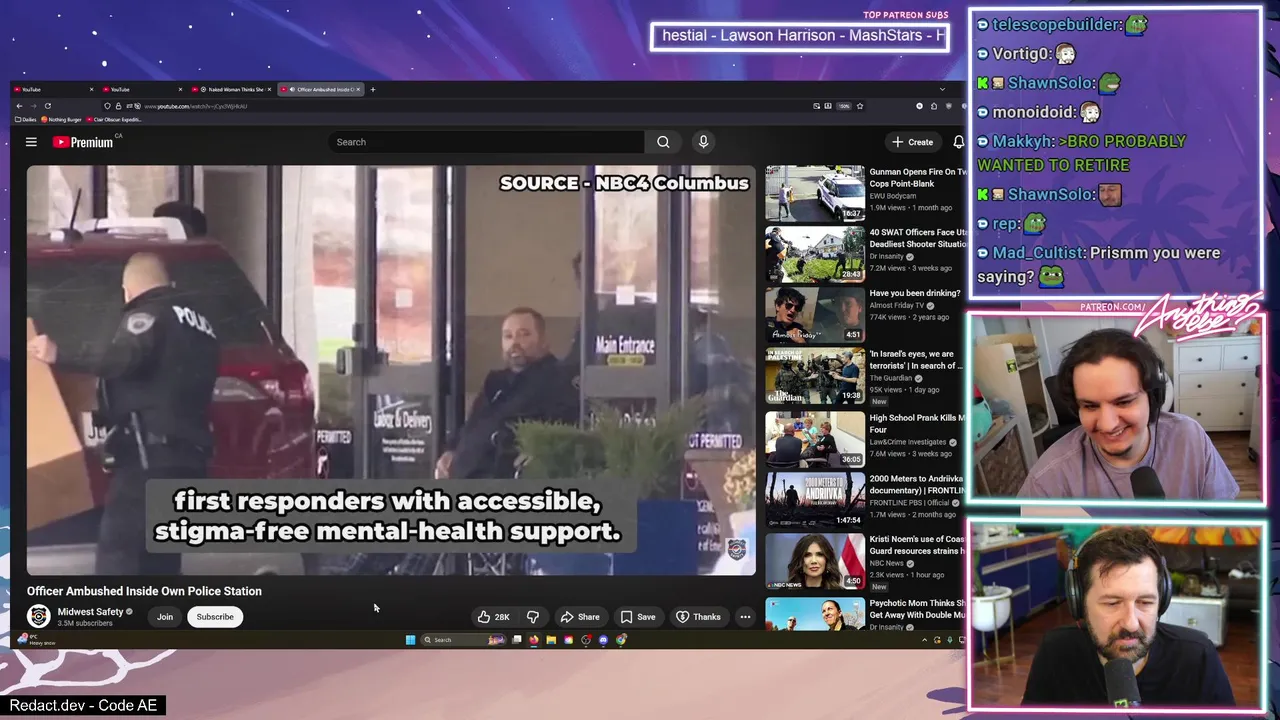Click the YouTube search magnifier button
Image resolution: width=1280 pixels, height=720 pixels.
(x=663, y=142)
